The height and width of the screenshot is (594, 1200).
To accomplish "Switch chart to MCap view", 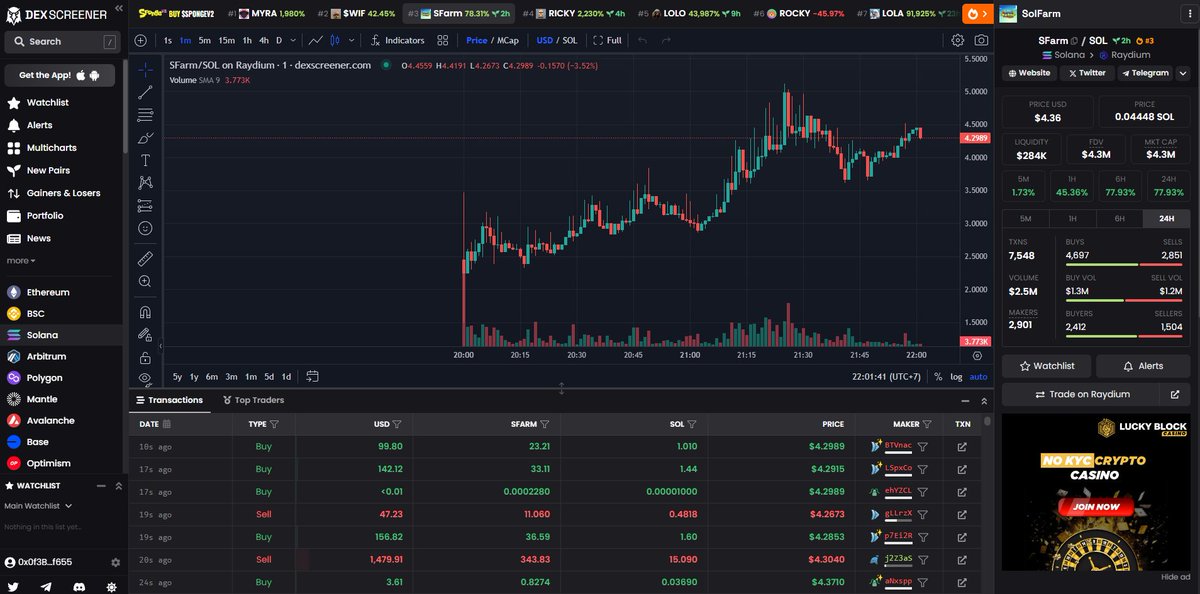I will [x=508, y=41].
